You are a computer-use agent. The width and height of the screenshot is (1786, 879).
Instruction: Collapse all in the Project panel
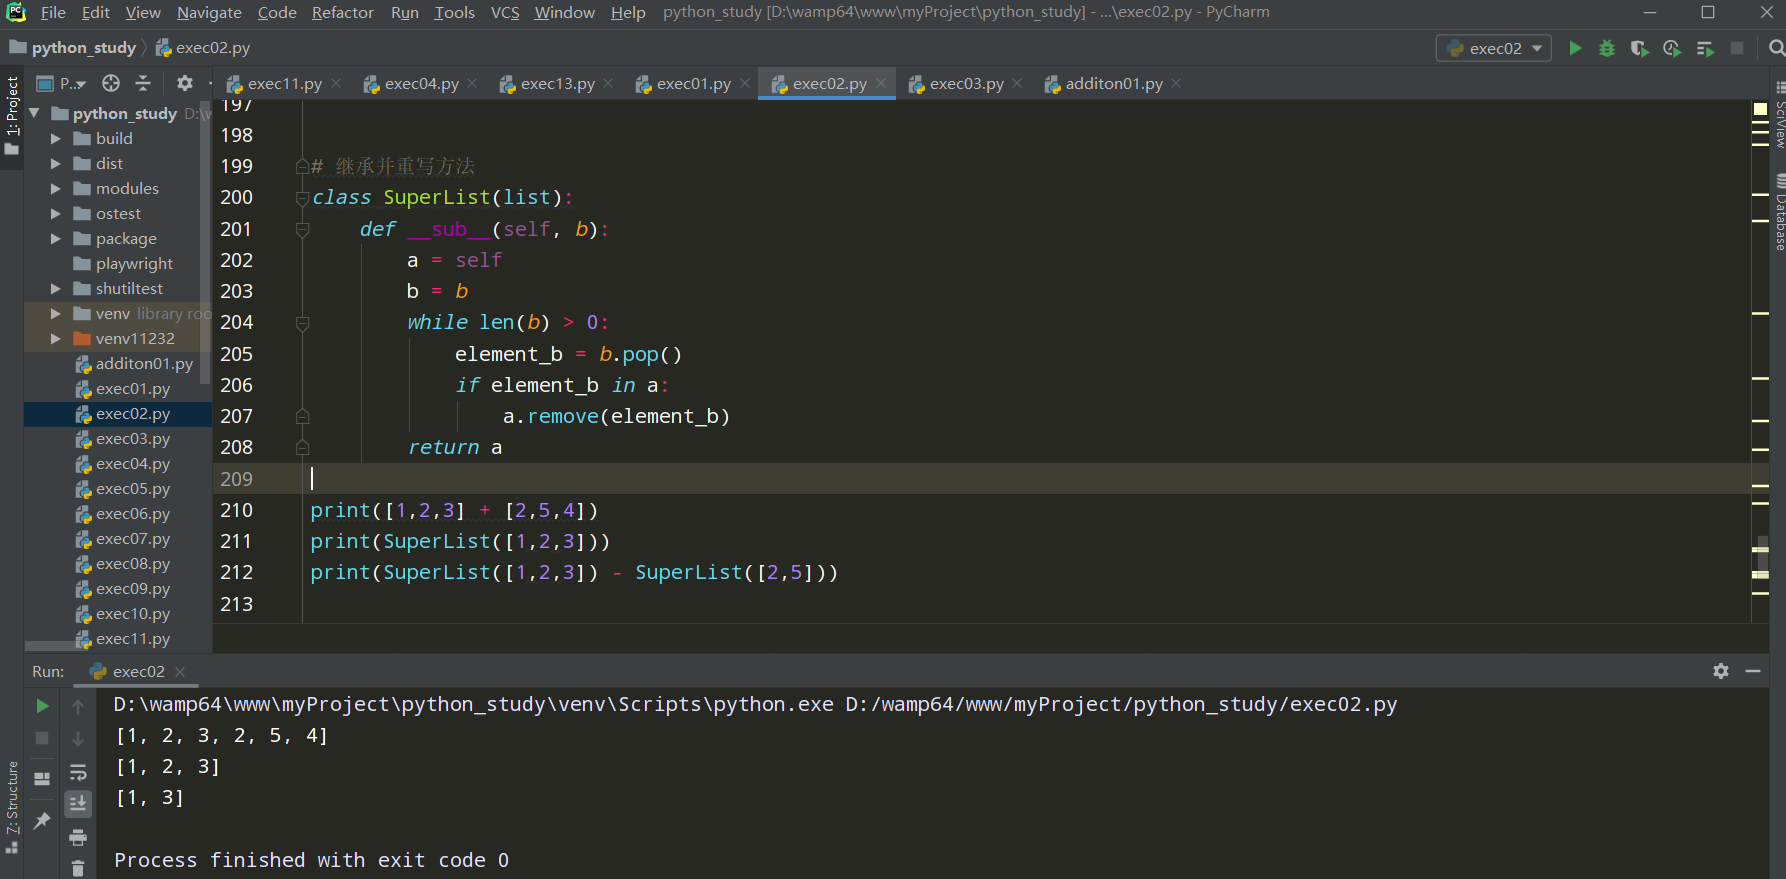[x=143, y=83]
